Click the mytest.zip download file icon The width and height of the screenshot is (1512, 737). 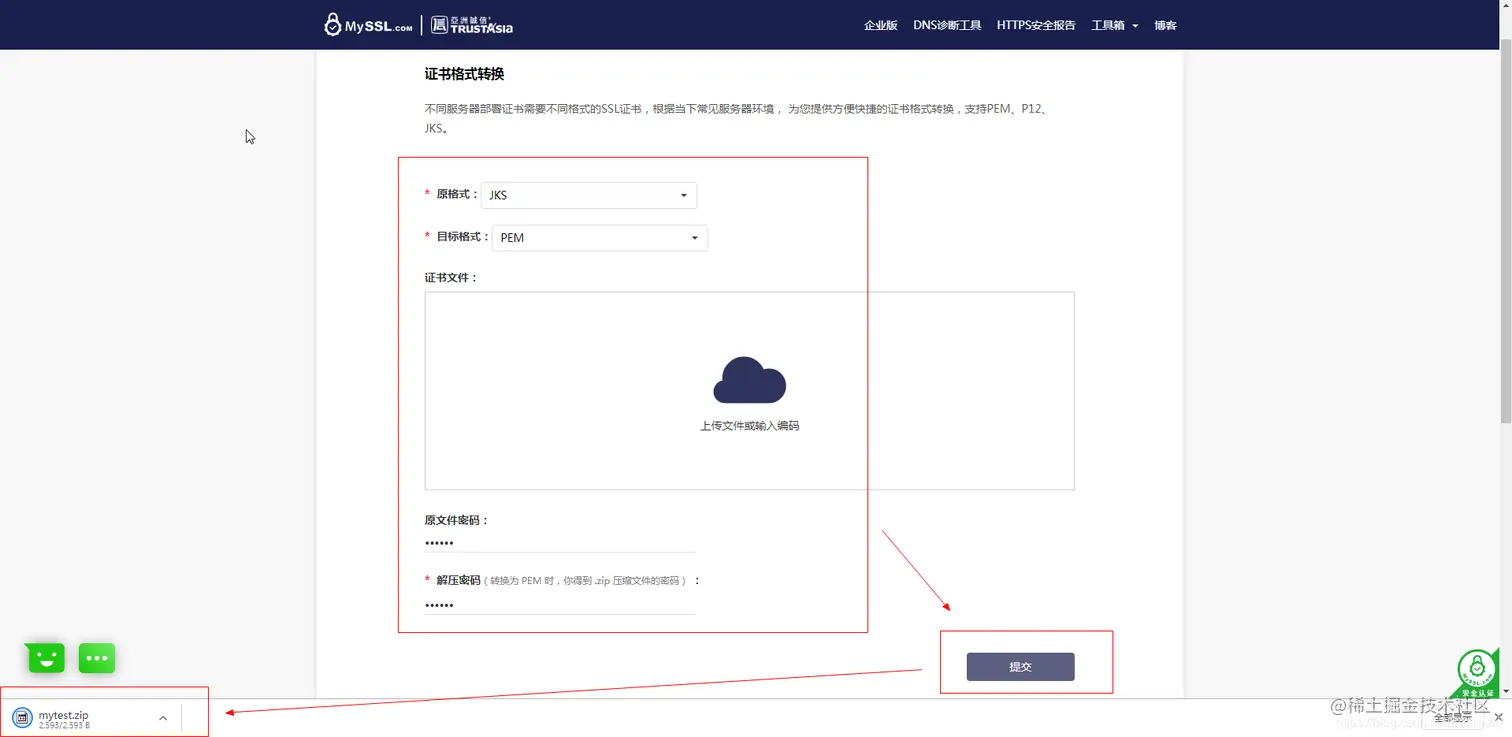[x=22, y=717]
